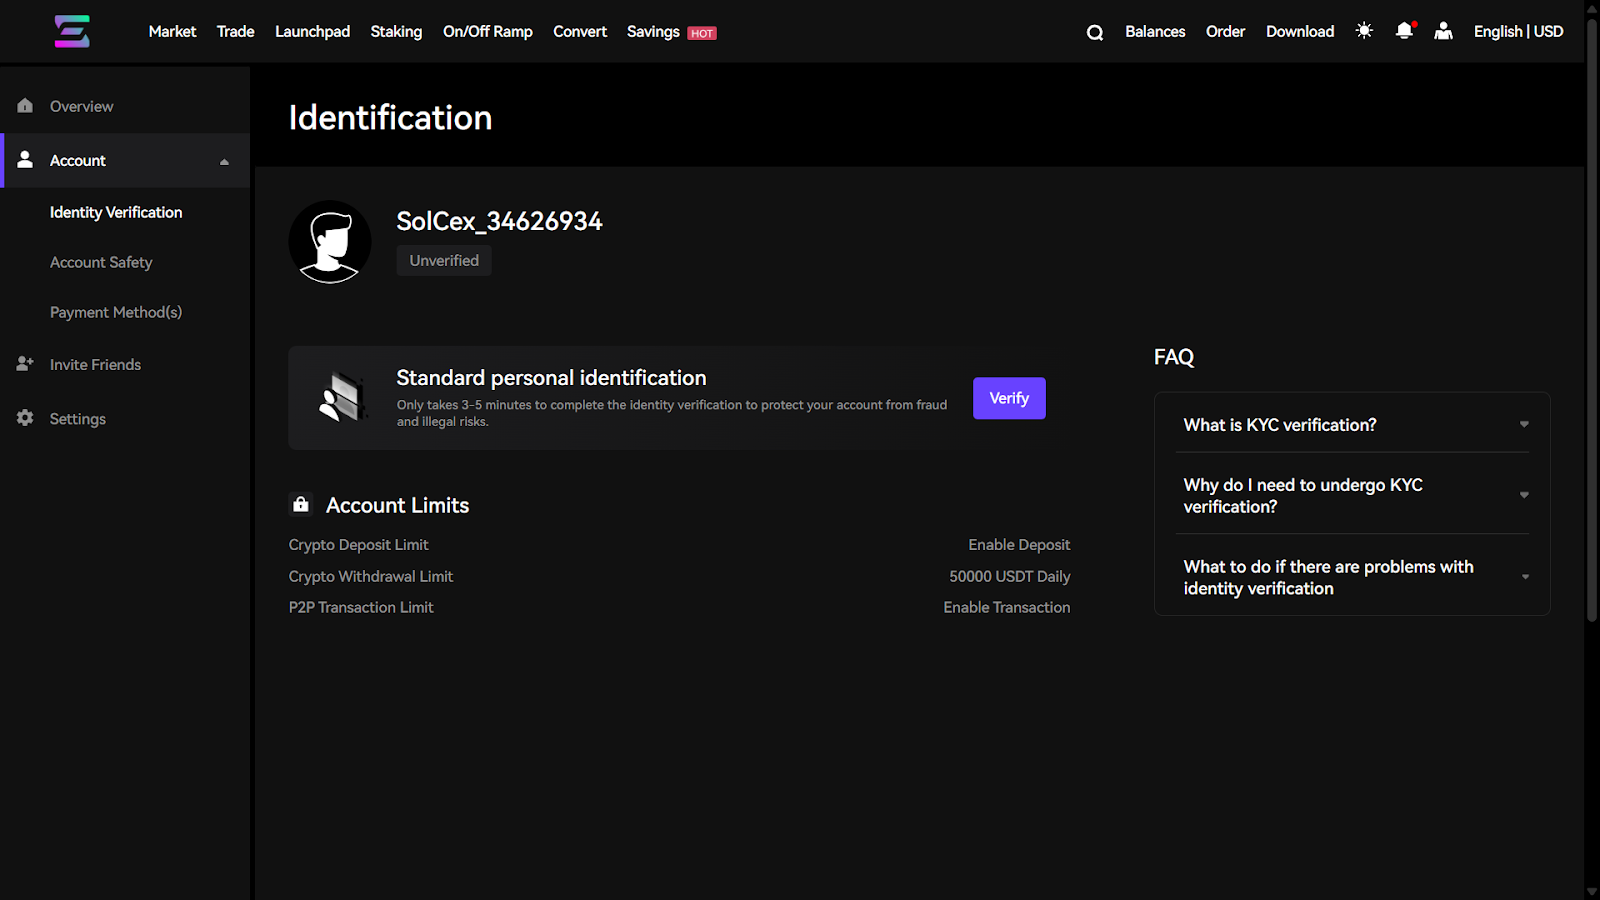Open Settings gear icon in sidebar
This screenshot has height=900, width=1600.
tap(25, 418)
